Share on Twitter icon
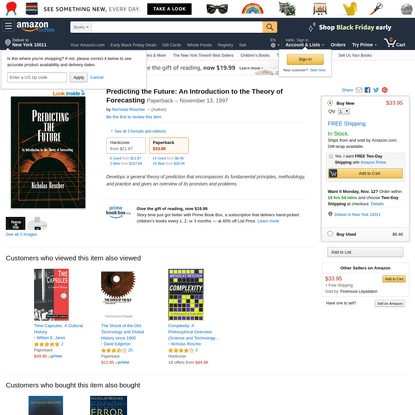Screen dimensions: 415x415 coord(376,90)
